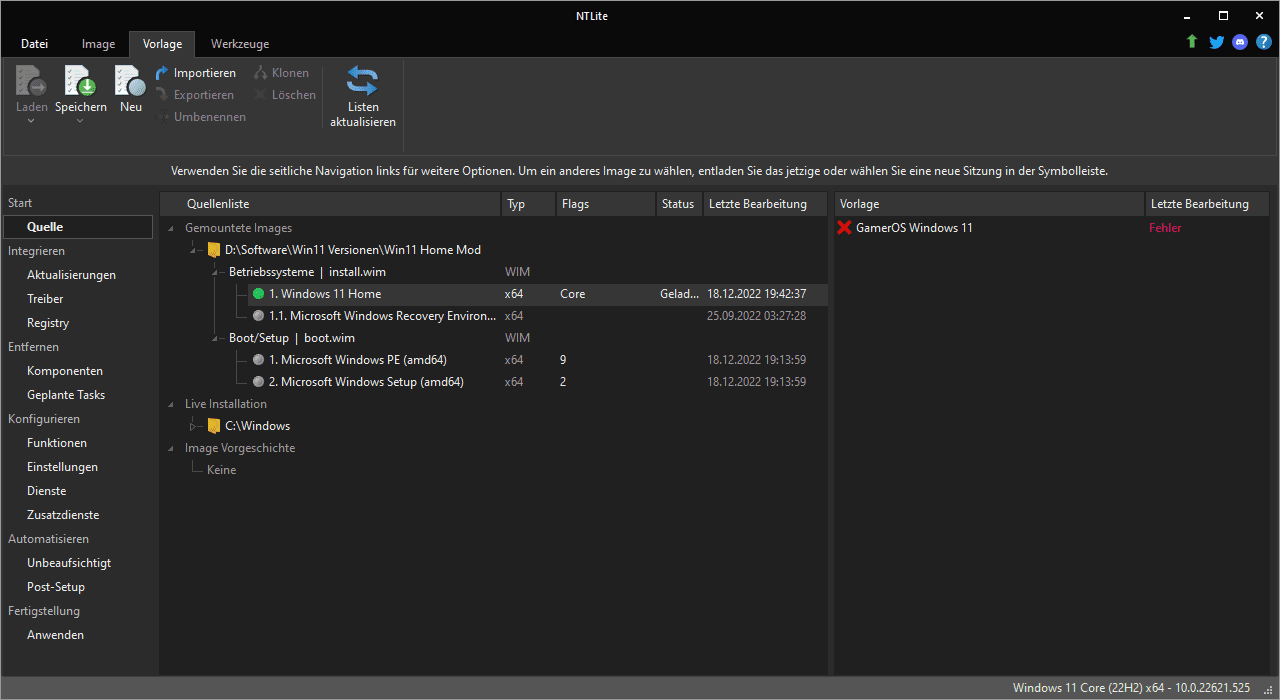Collapse the D:\Software\Win11 Versionen node
1280x700 pixels.
pos(193,250)
